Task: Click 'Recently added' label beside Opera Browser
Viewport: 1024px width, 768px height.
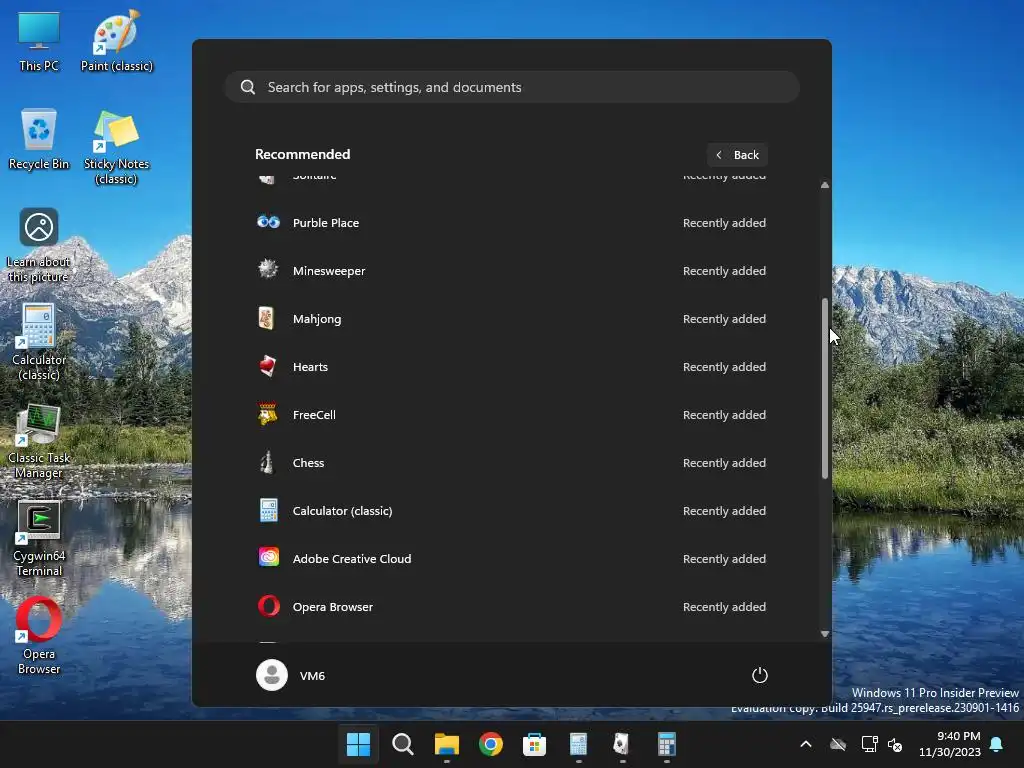Action: pos(724,607)
